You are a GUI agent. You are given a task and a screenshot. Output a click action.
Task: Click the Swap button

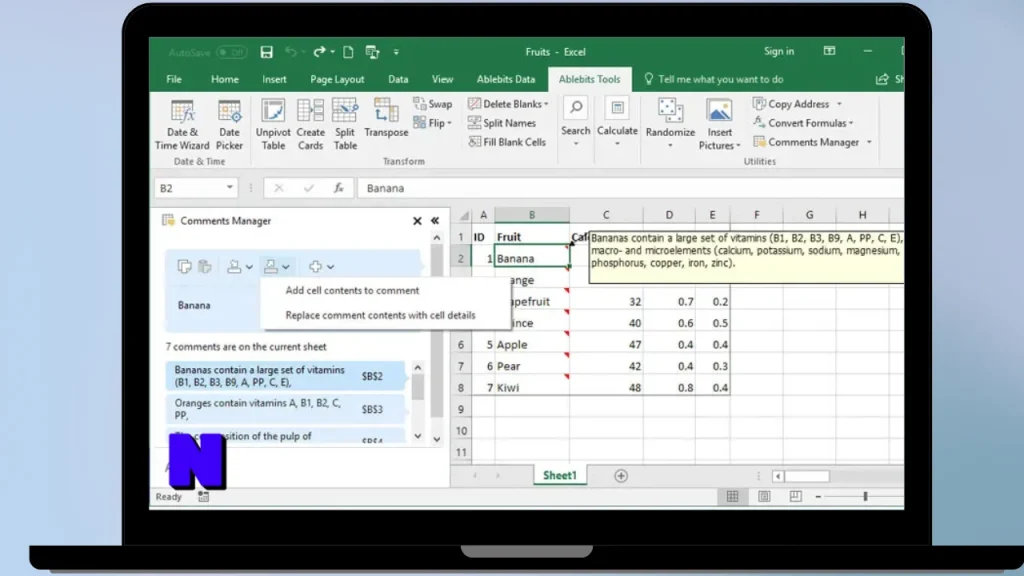coord(433,104)
